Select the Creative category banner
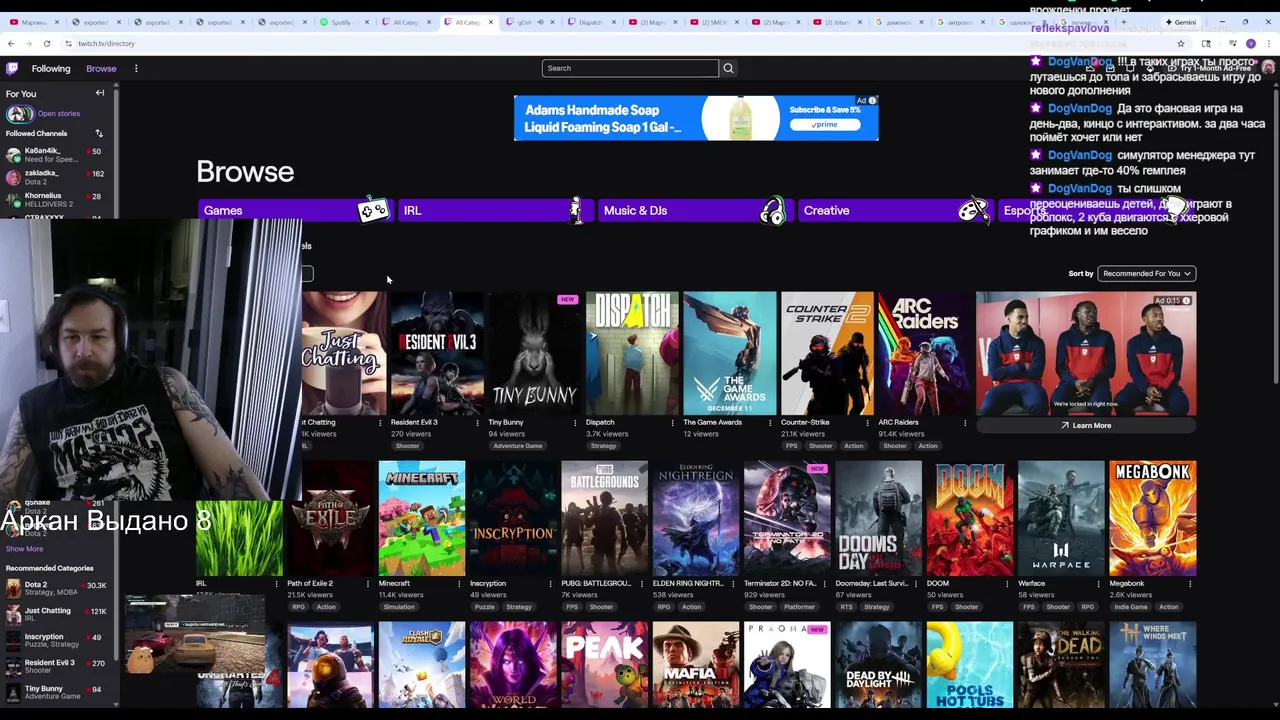Viewport: 1280px width, 720px height. click(895, 210)
